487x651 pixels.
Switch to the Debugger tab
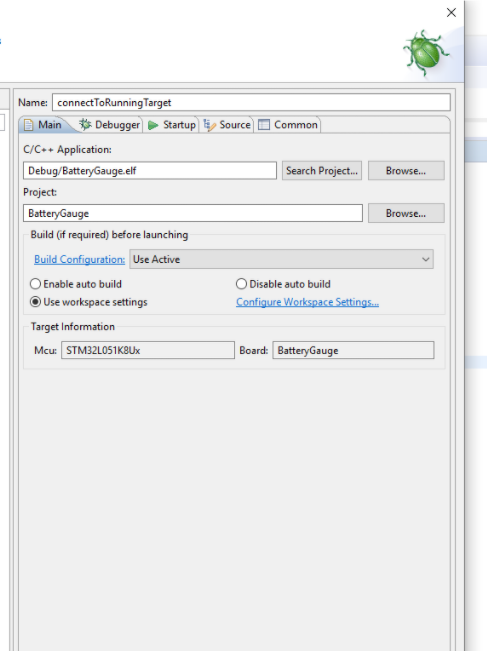point(110,125)
